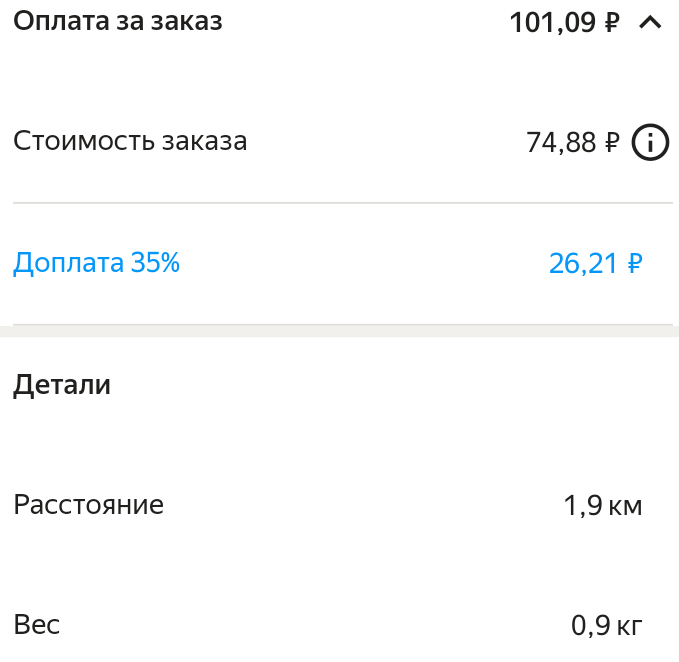Select the Расстояние row label
The width and height of the screenshot is (679, 662).
coord(88,505)
